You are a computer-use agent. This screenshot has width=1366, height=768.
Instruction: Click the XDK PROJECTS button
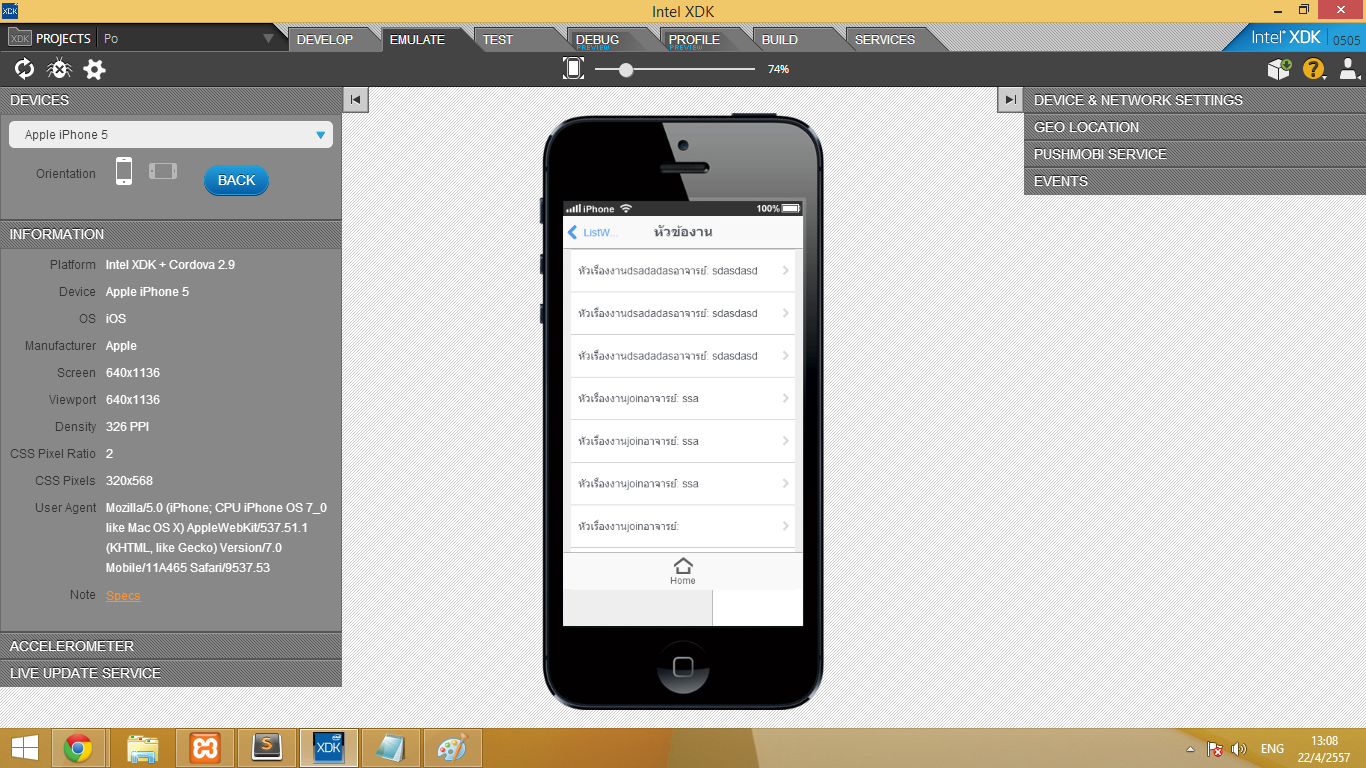pyautogui.click(x=49, y=39)
